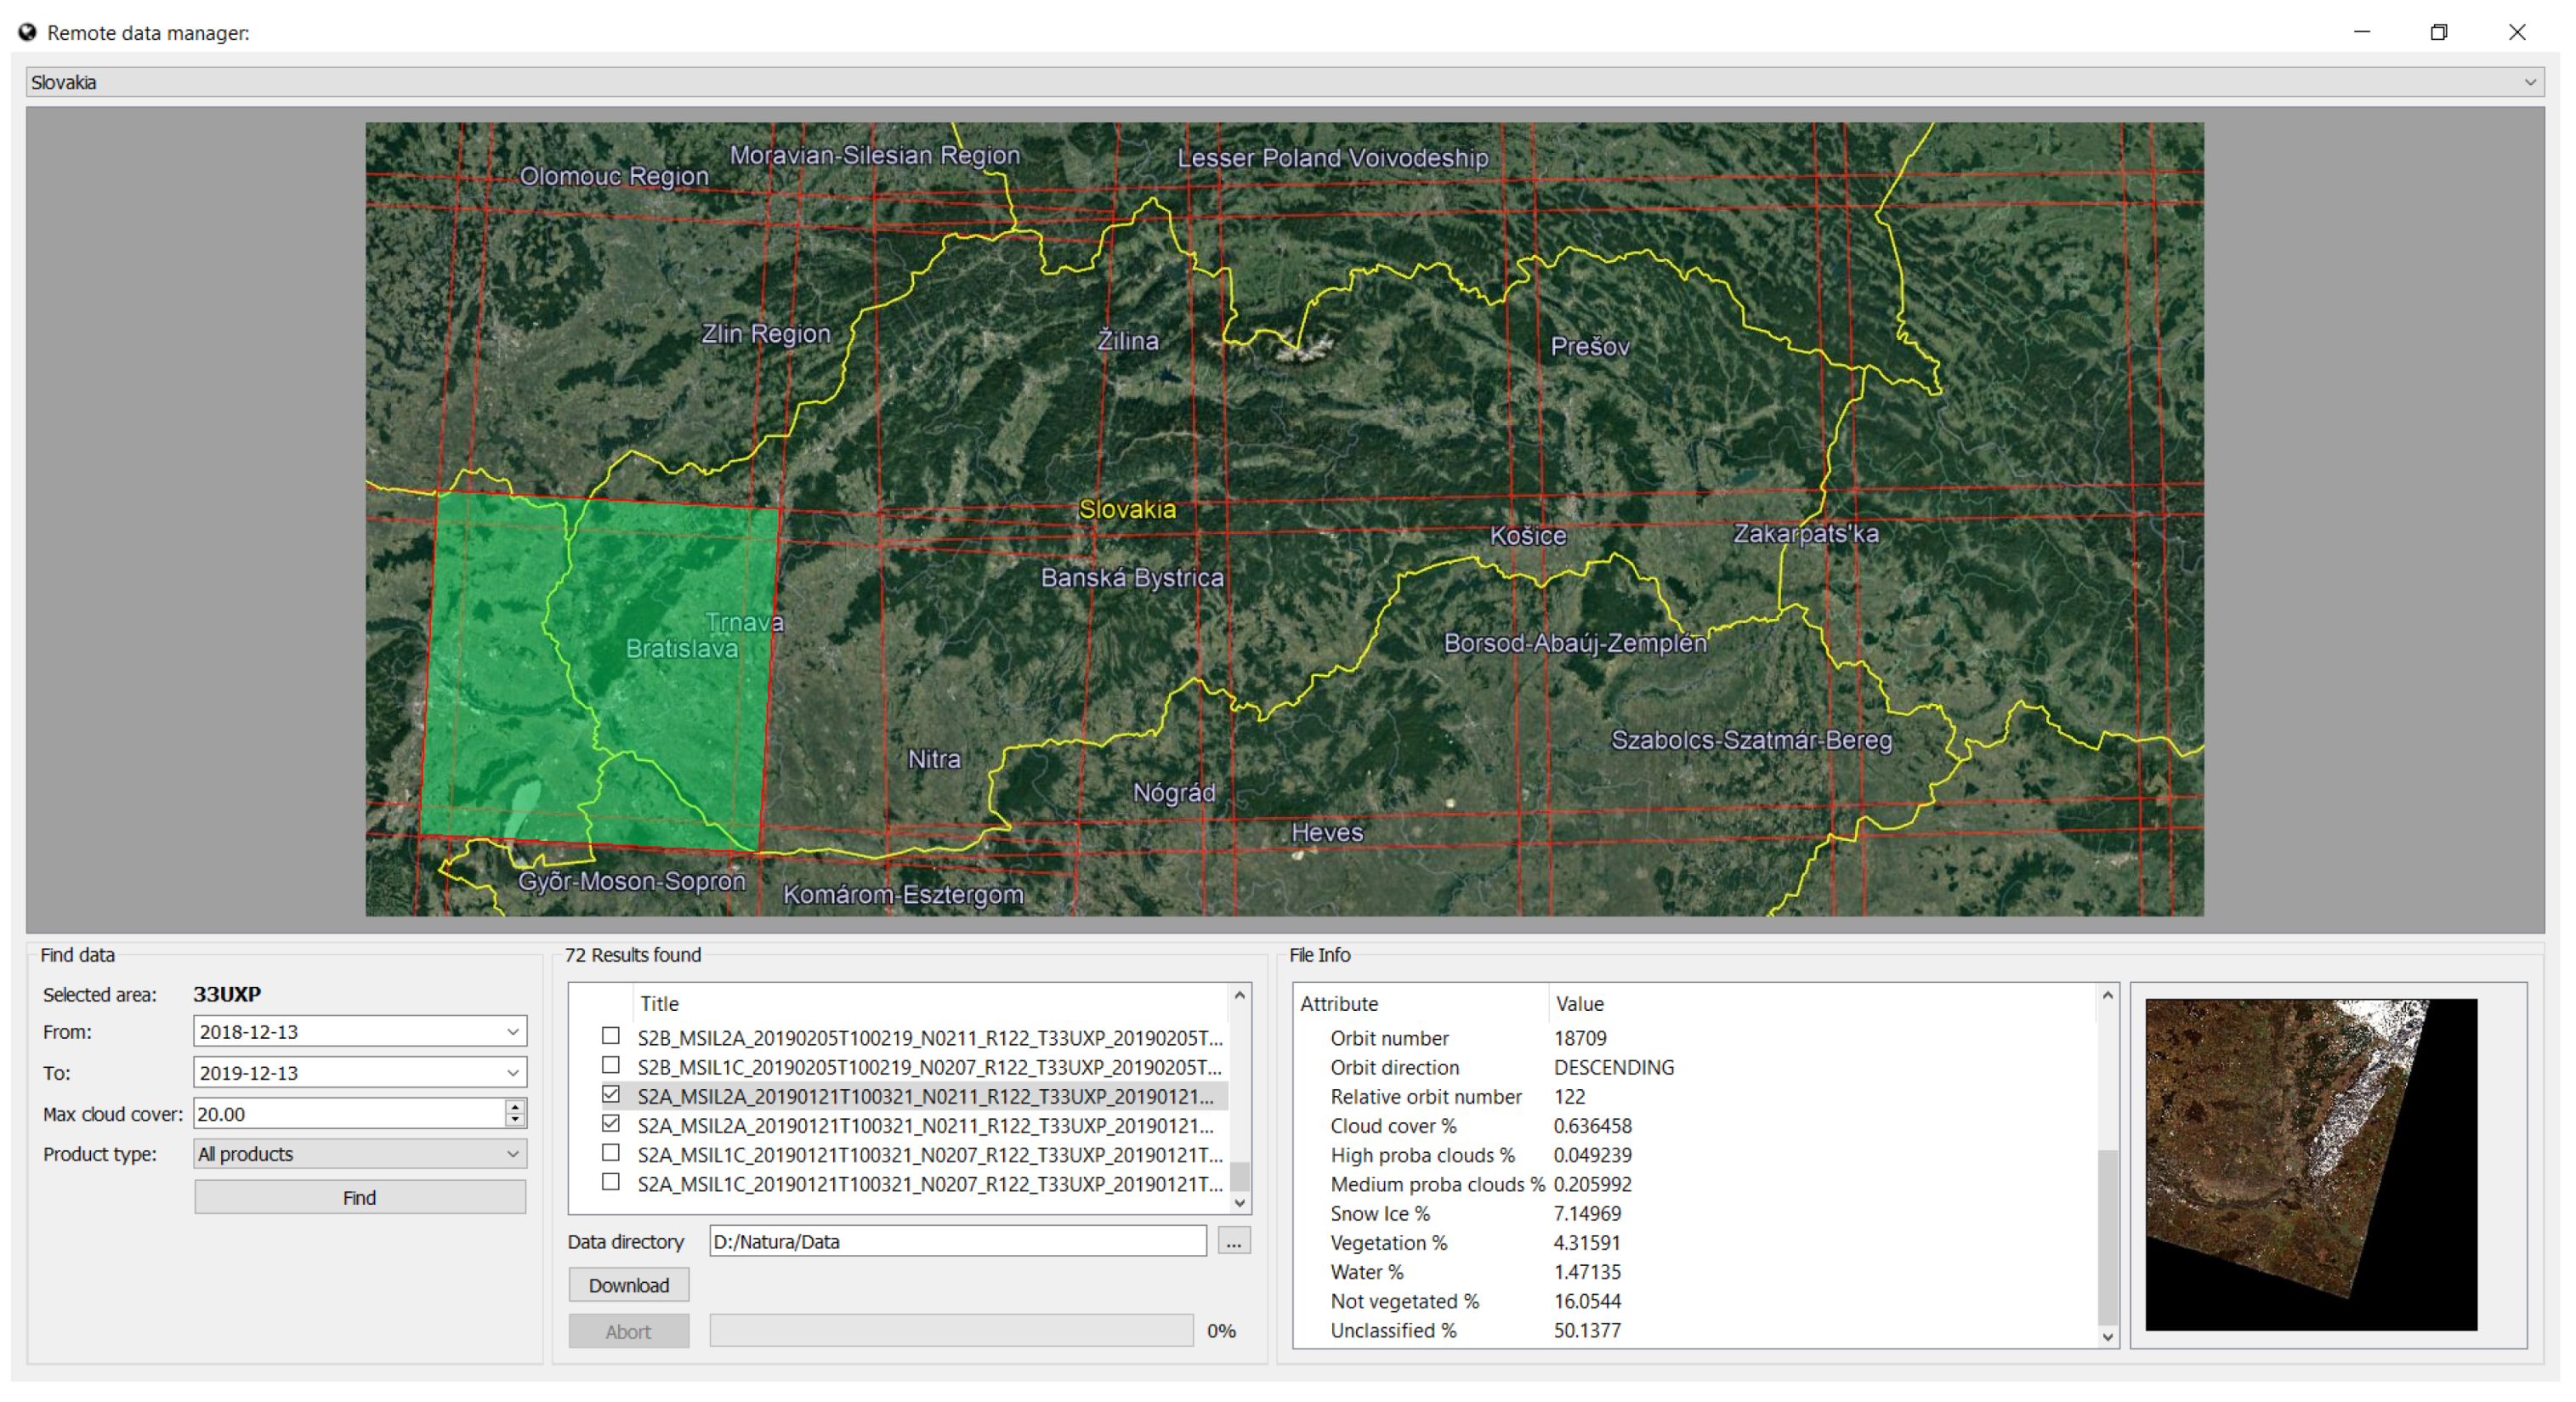Screen dimensions: 2576x1402
Task: Click the Žilina label on the map
Action: pyautogui.click(x=1128, y=340)
